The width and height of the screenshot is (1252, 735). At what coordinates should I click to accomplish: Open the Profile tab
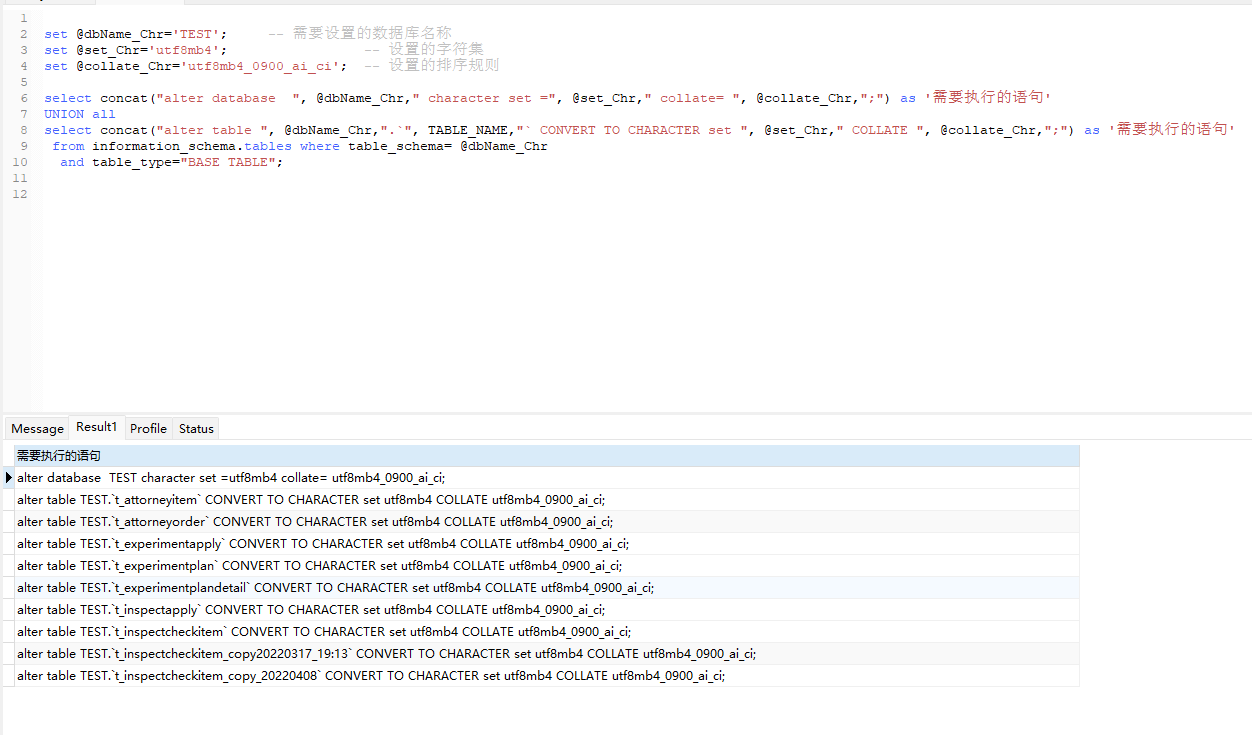pyautogui.click(x=148, y=428)
